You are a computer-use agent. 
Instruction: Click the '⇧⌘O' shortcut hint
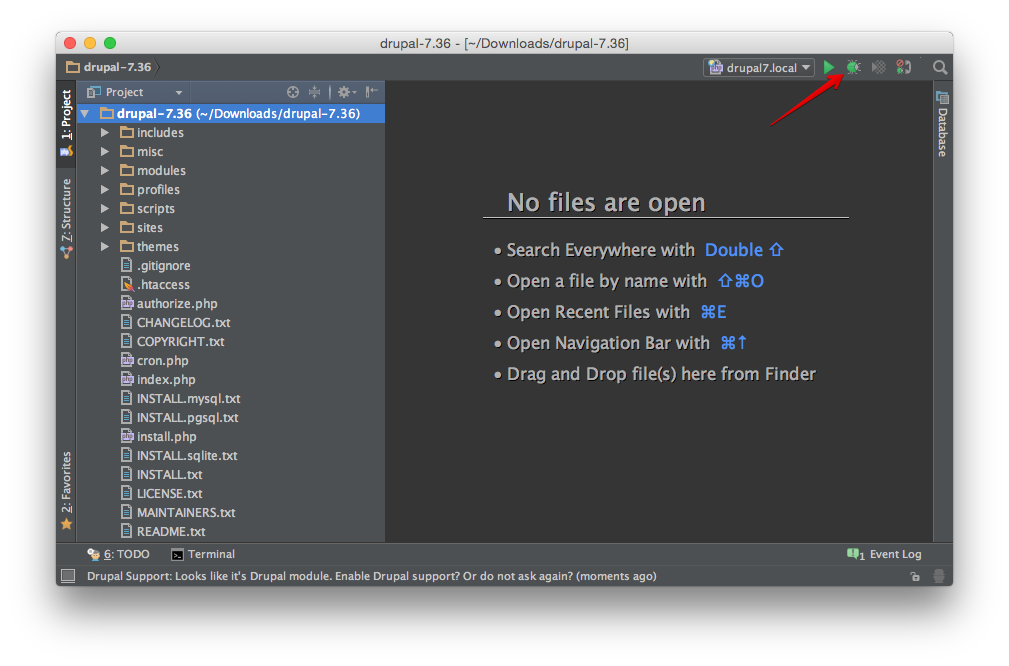click(741, 281)
